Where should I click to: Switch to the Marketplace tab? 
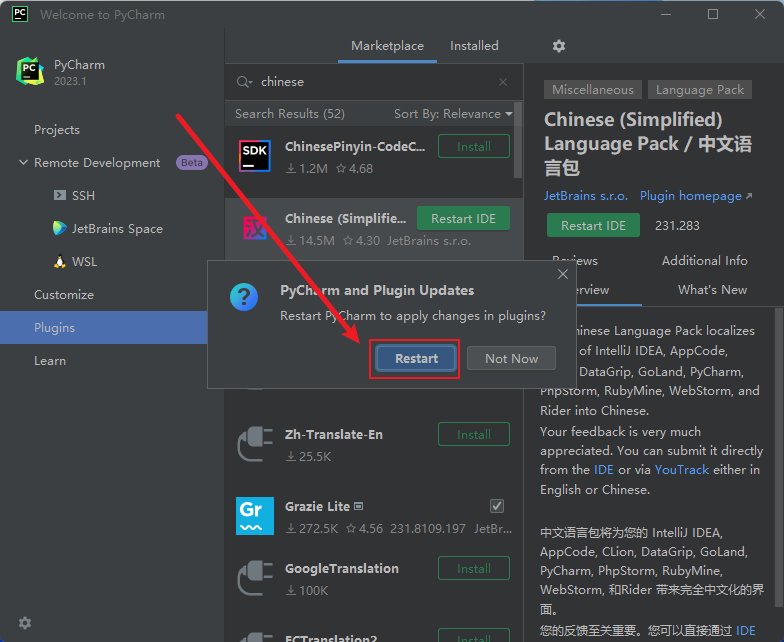click(x=387, y=46)
